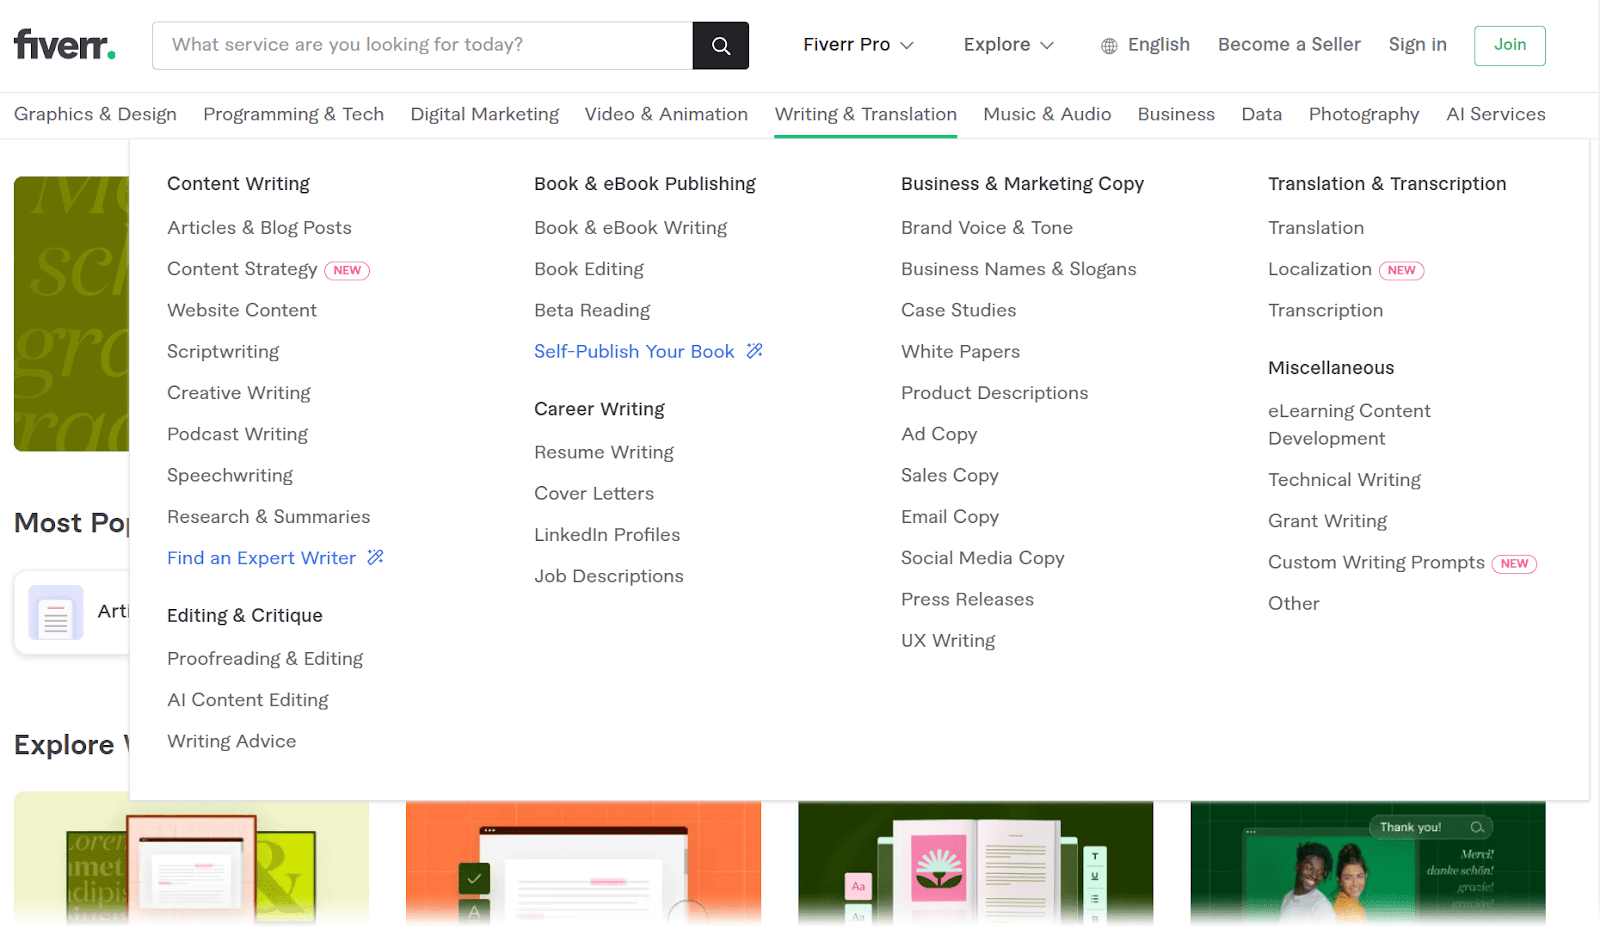Click the globe icon next to English
Screen dimensions: 1600x929
[1107, 45]
